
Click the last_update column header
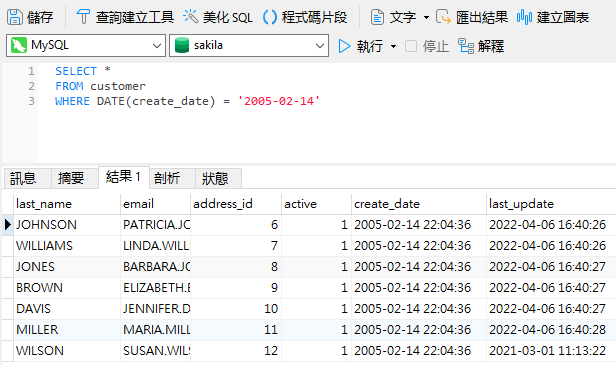point(551,204)
